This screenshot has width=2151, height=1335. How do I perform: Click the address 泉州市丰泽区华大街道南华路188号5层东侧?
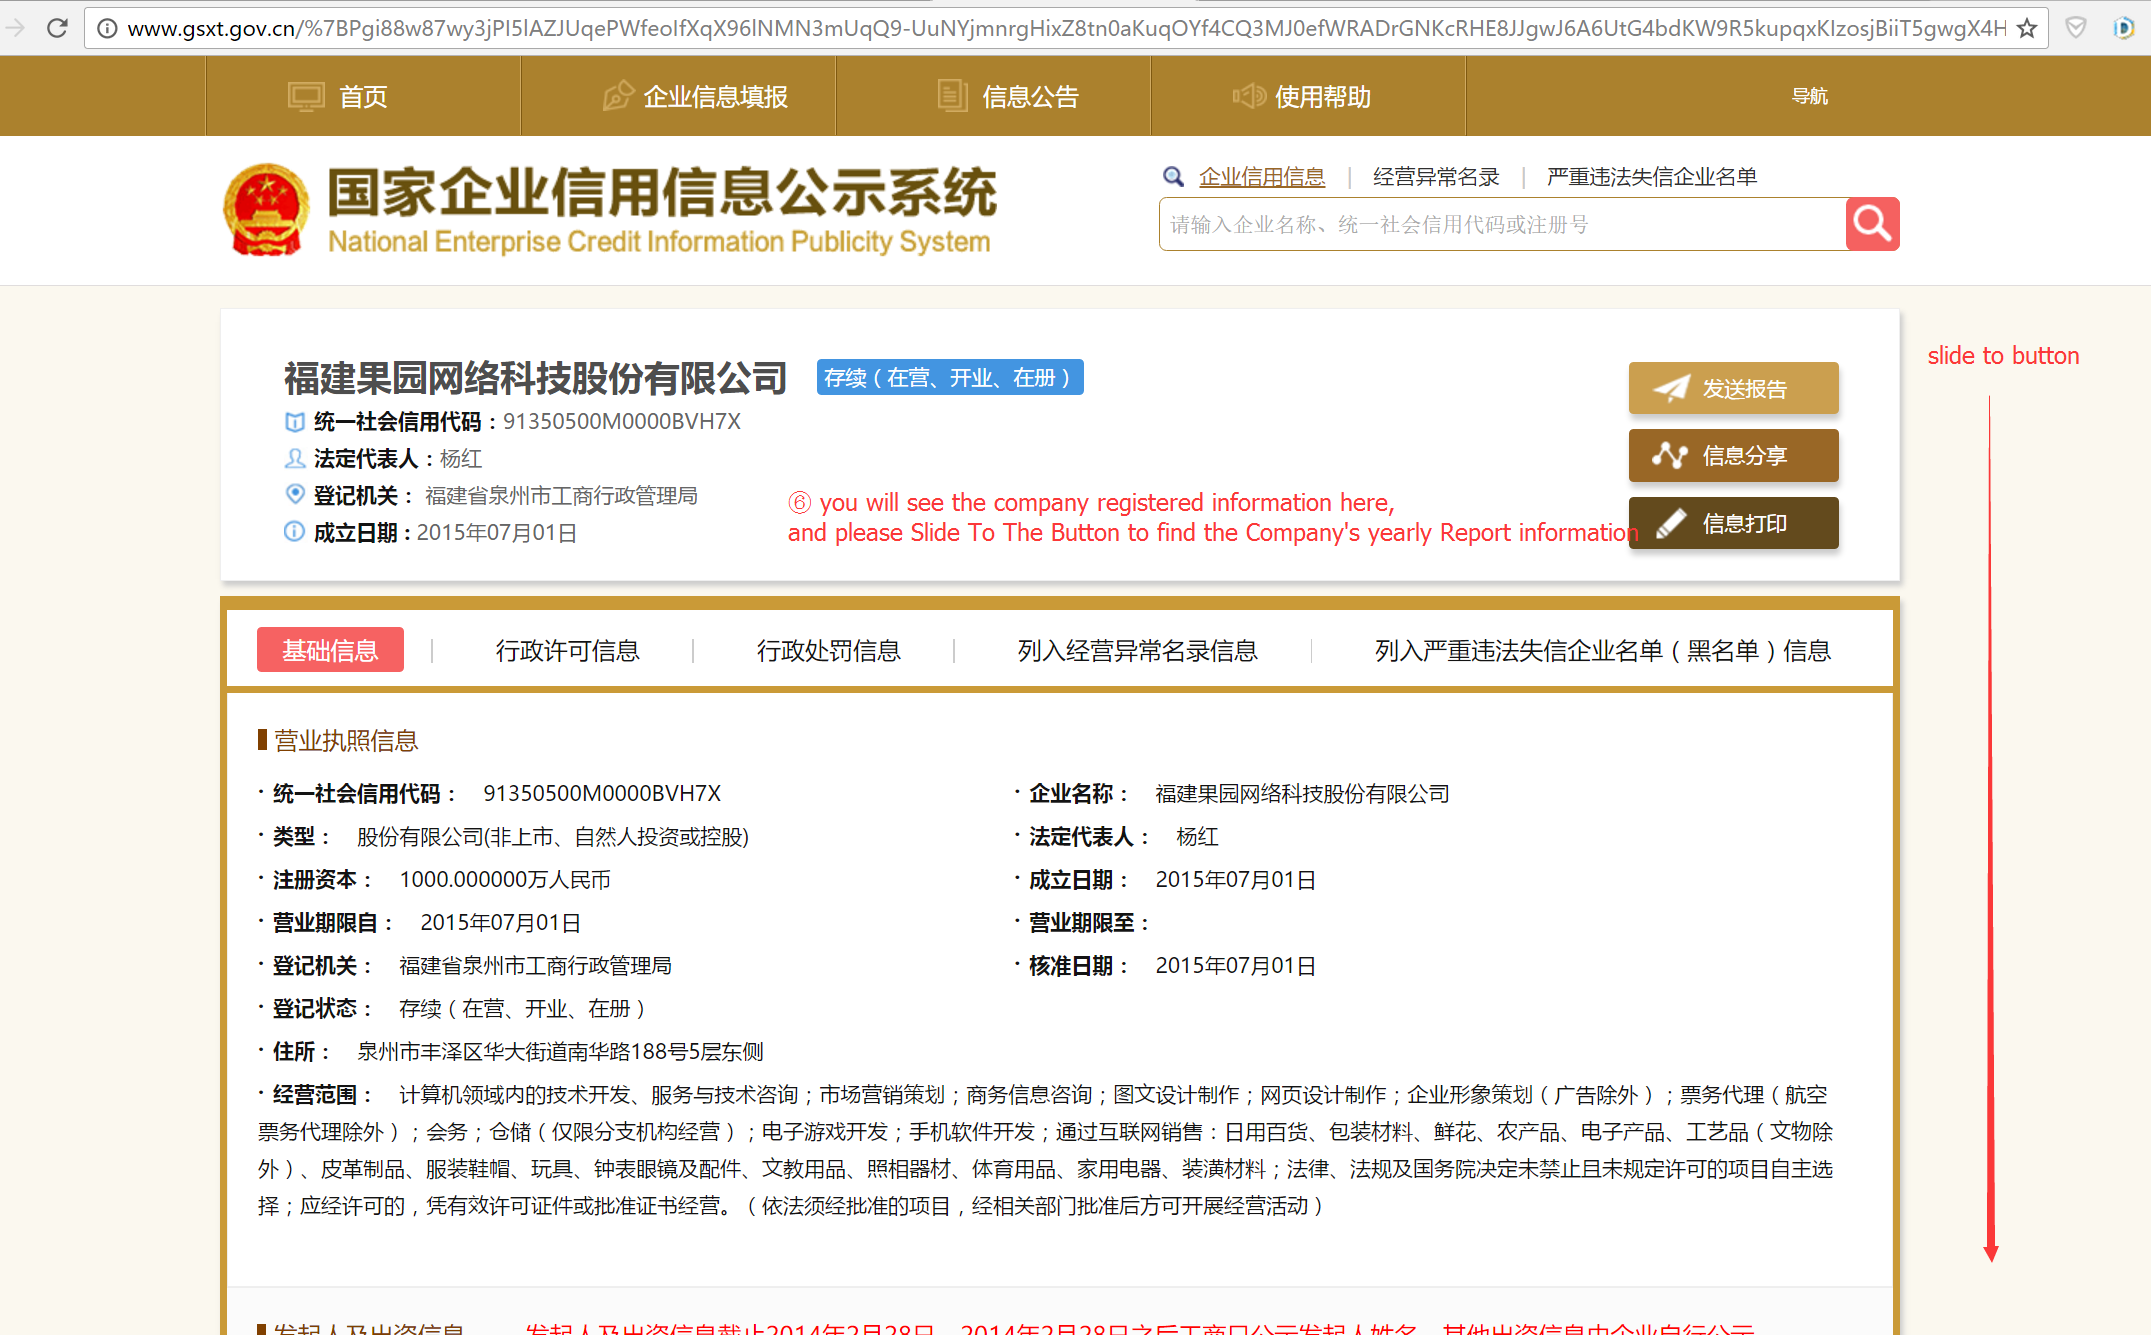tap(560, 1051)
